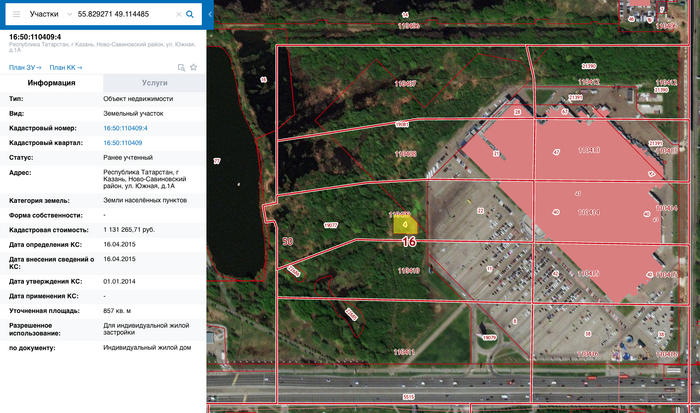The height and width of the screenshot is (413, 700).
Task: Open cadastral number link 16:50:110409:4
Action: [125, 128]
